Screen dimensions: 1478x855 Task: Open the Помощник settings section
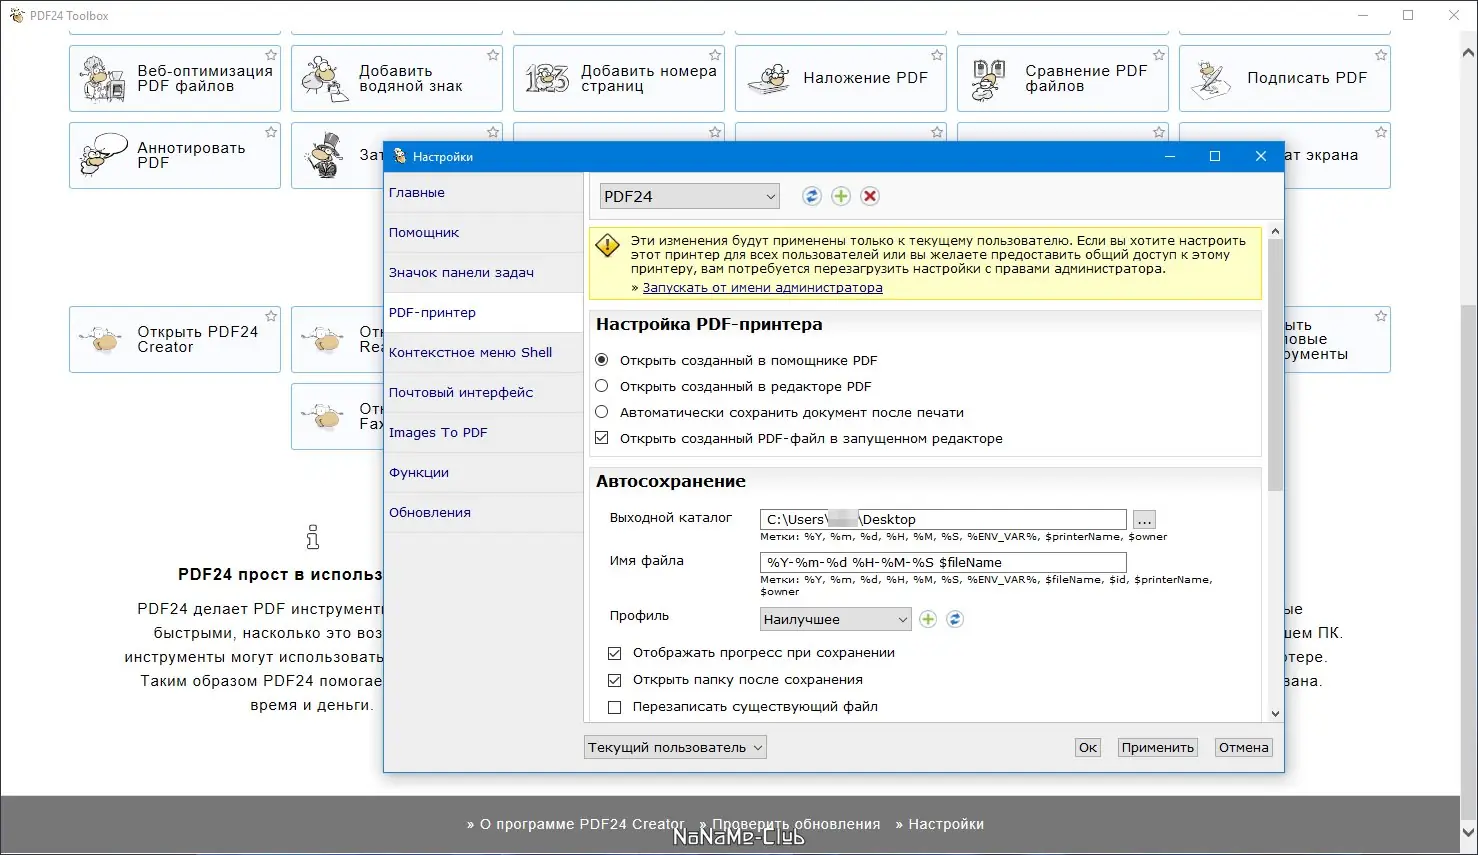pos(484,233)
